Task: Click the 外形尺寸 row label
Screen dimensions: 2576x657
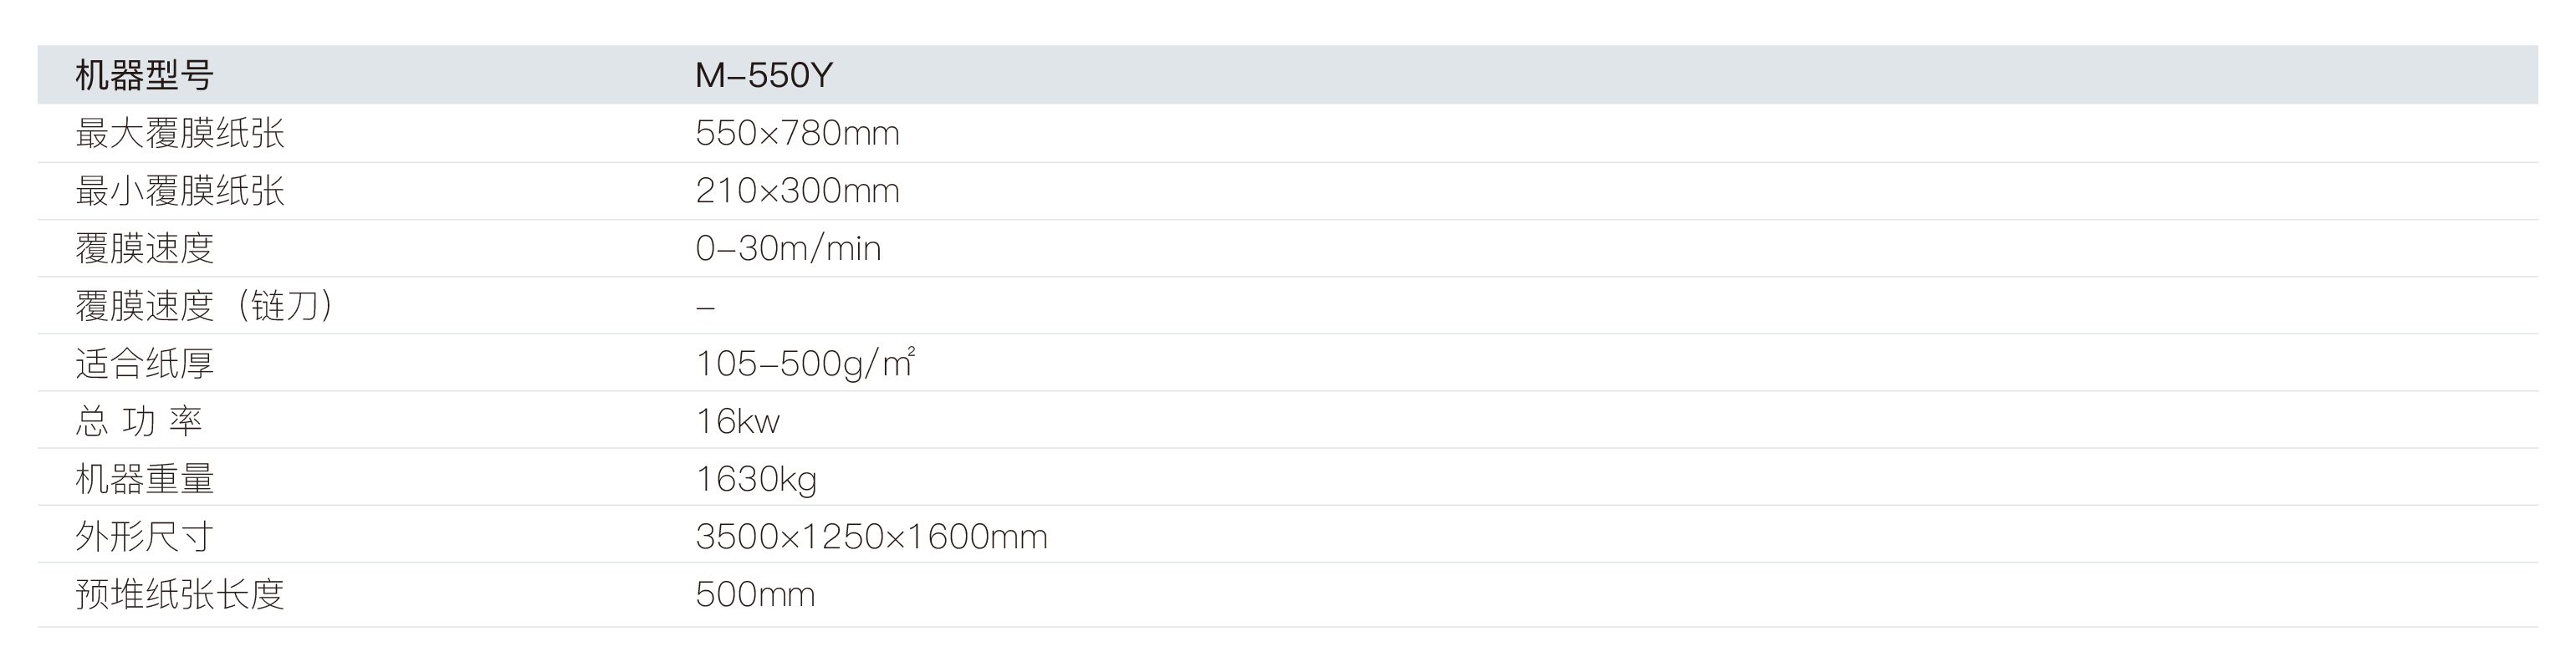Action: click(x=145, y=537)
